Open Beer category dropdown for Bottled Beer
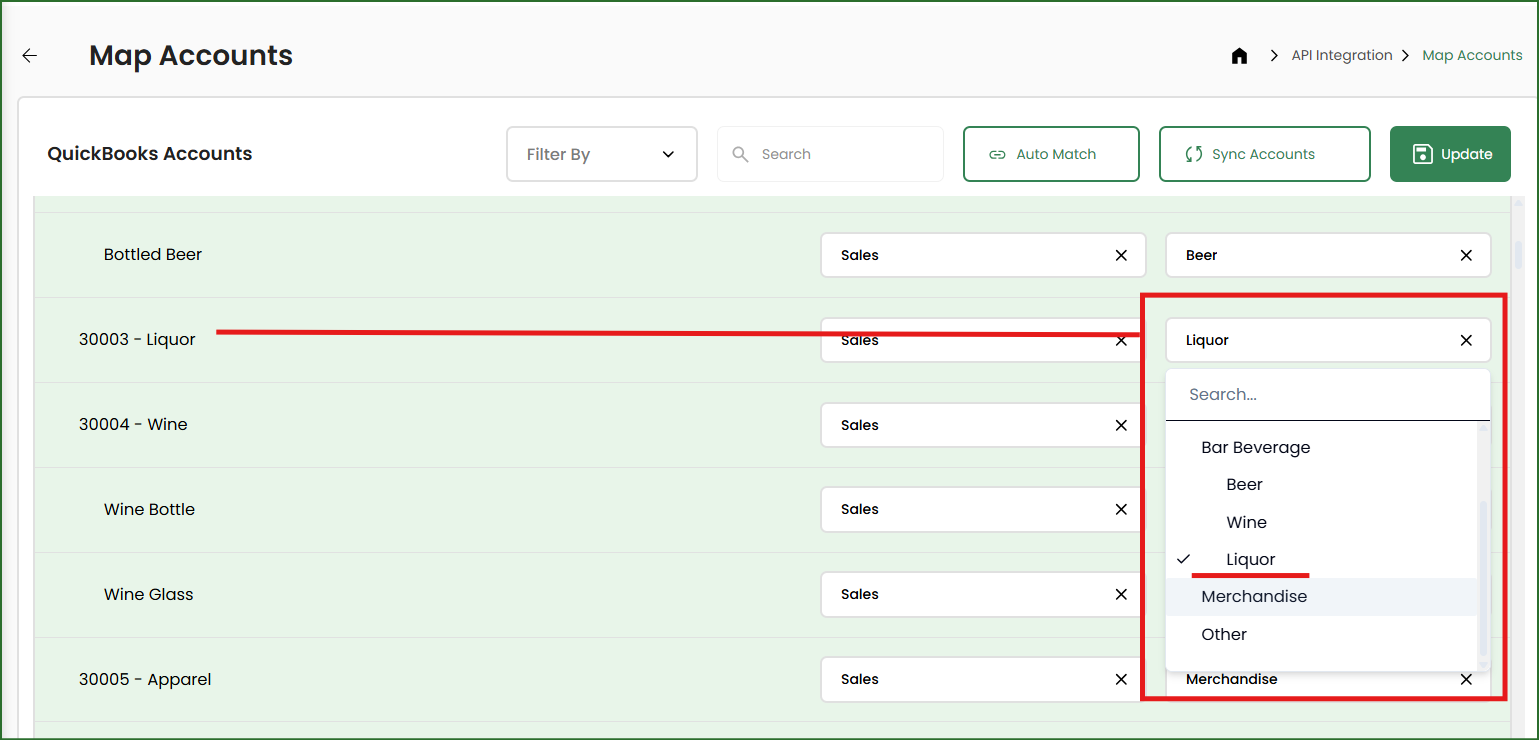 click(1328, 256)
